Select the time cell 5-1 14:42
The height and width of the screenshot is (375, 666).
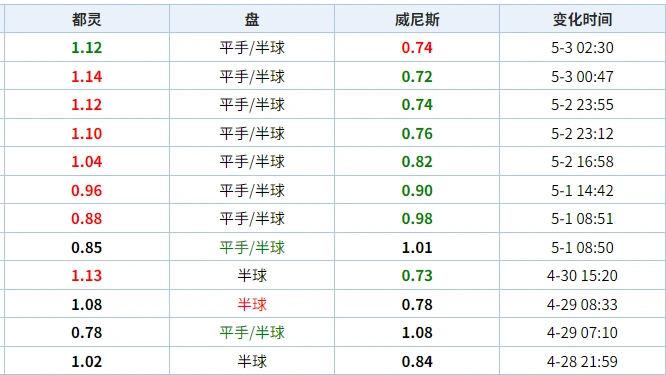pos(582,190)
